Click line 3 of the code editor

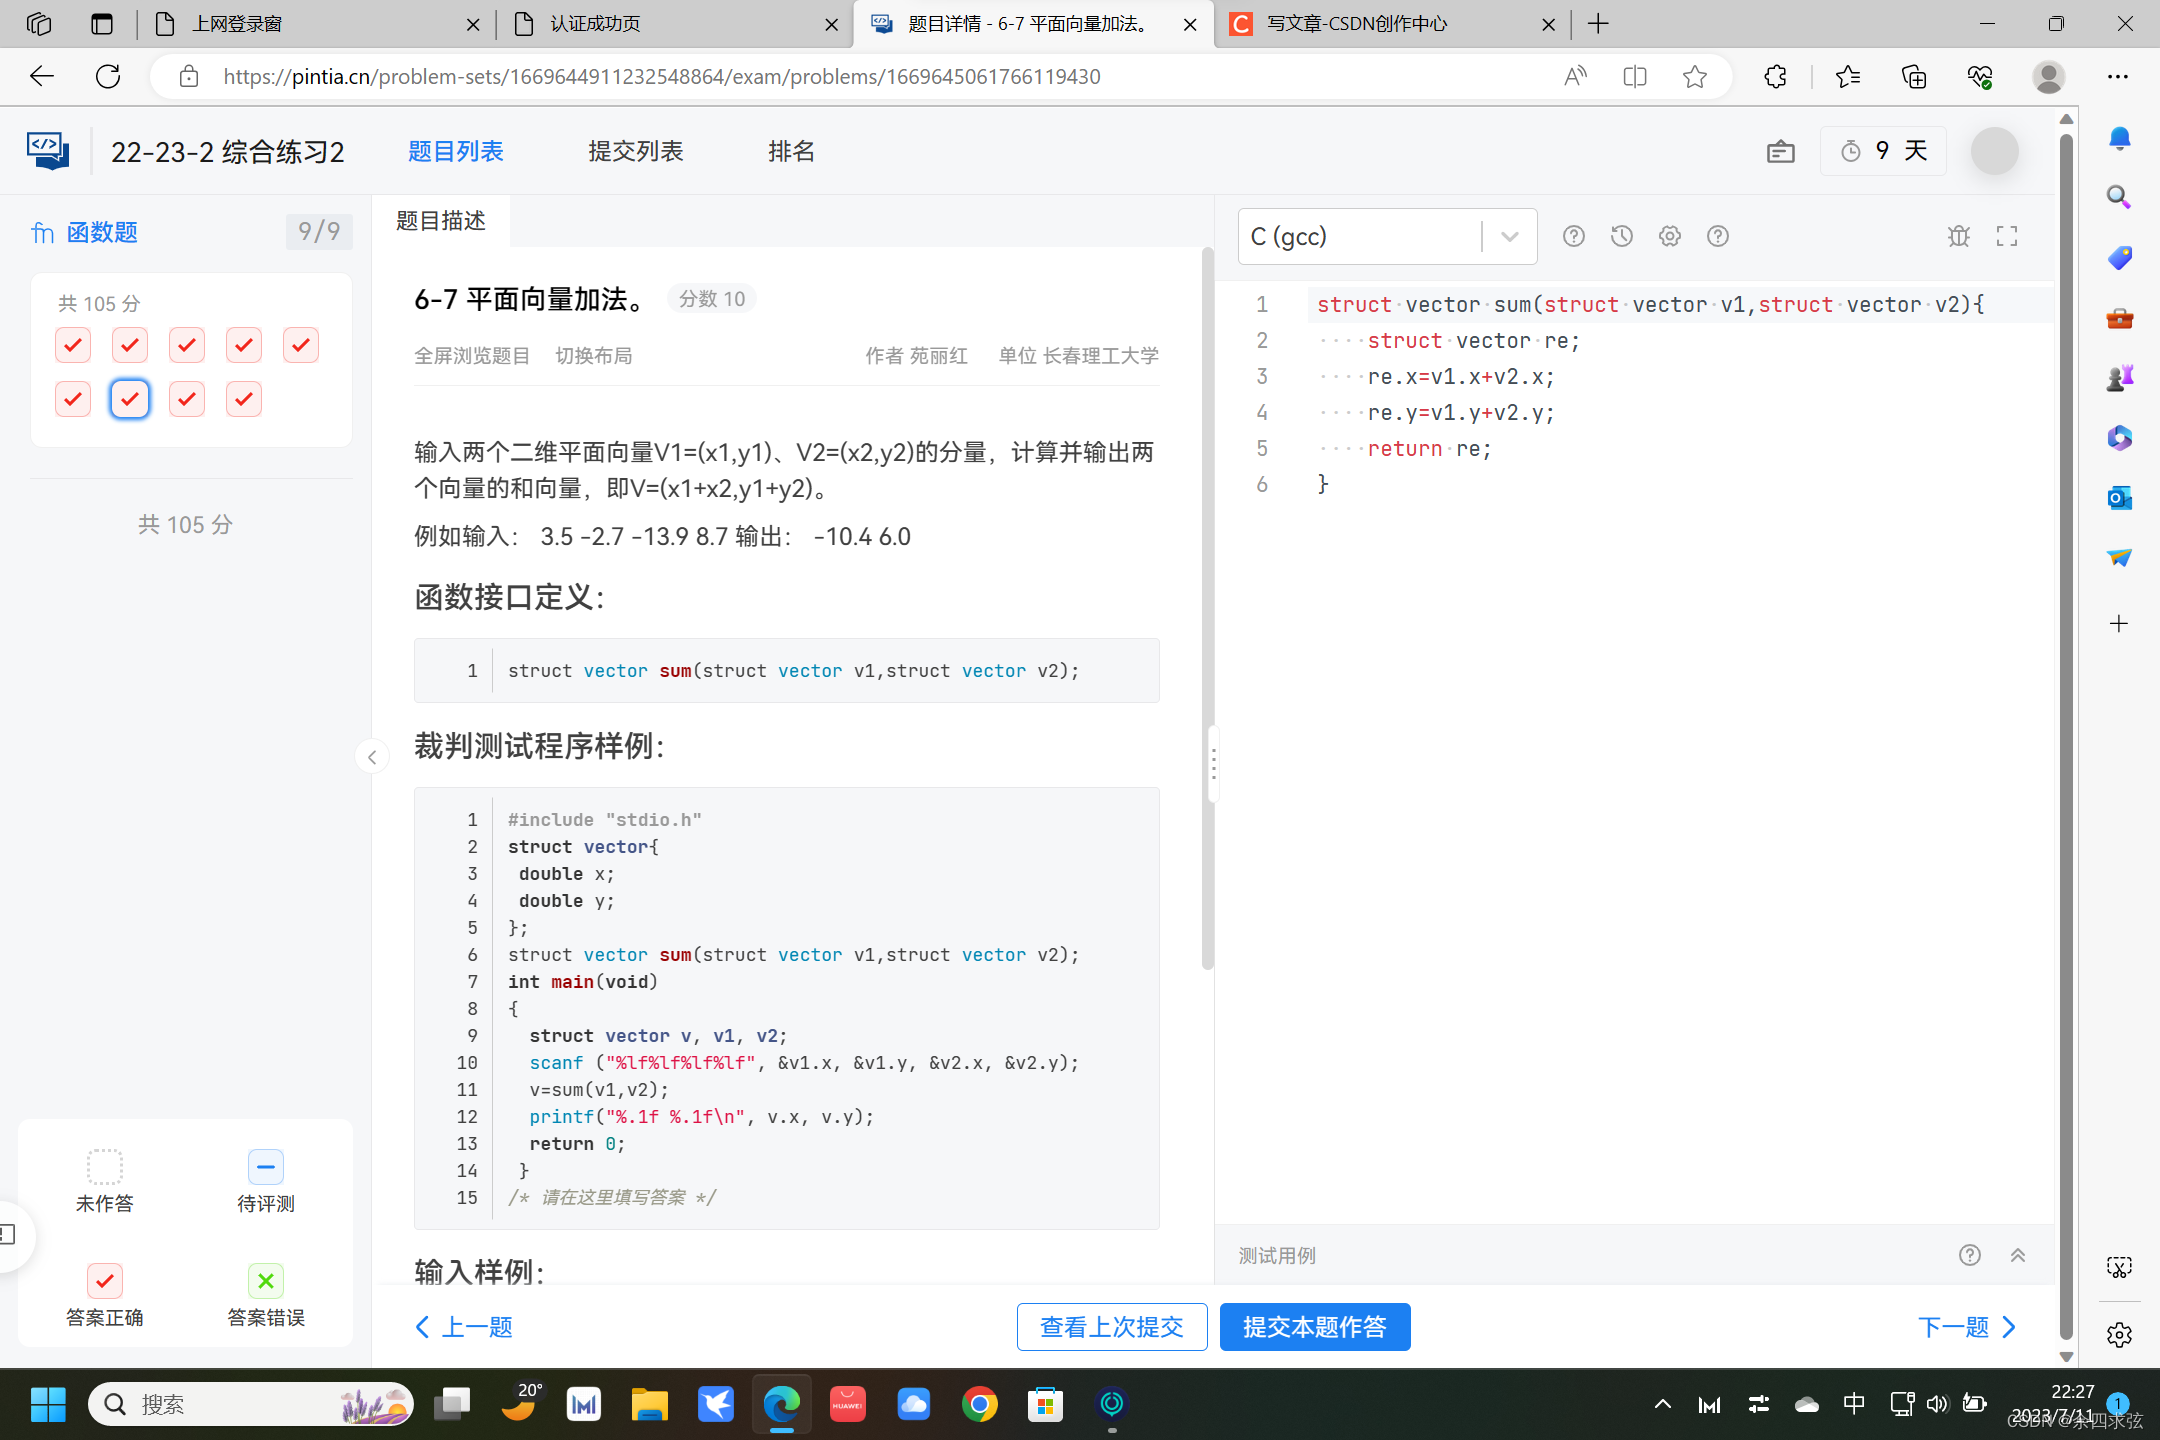[x=1680, y=377]
